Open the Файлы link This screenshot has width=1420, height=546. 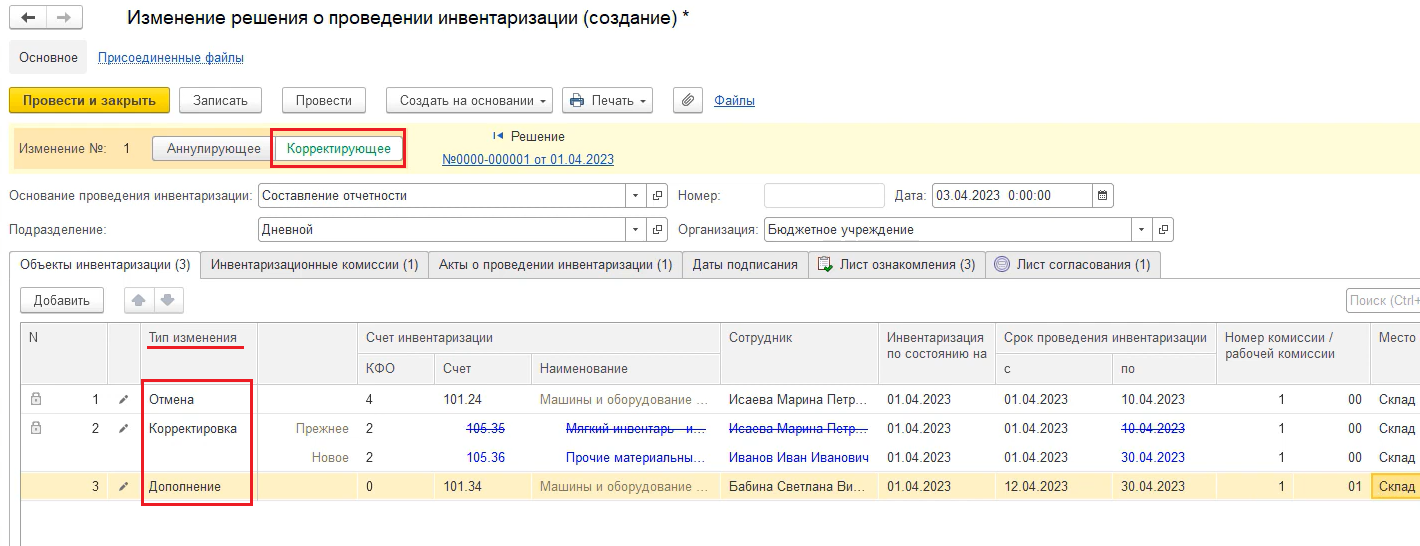coord(734,100)
